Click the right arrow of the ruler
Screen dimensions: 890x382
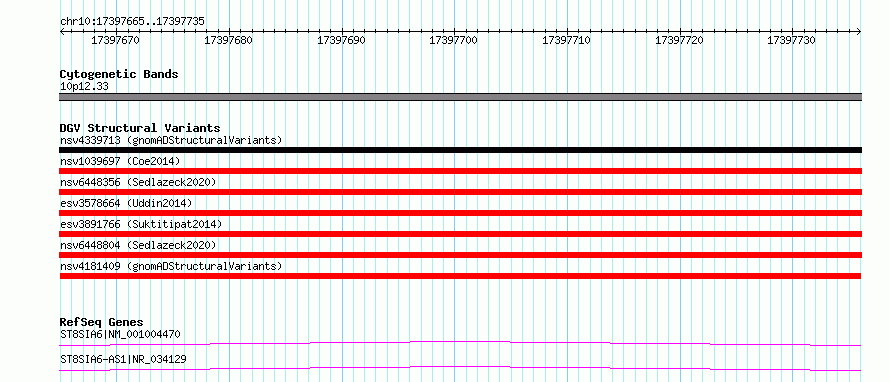click(858, 32)
